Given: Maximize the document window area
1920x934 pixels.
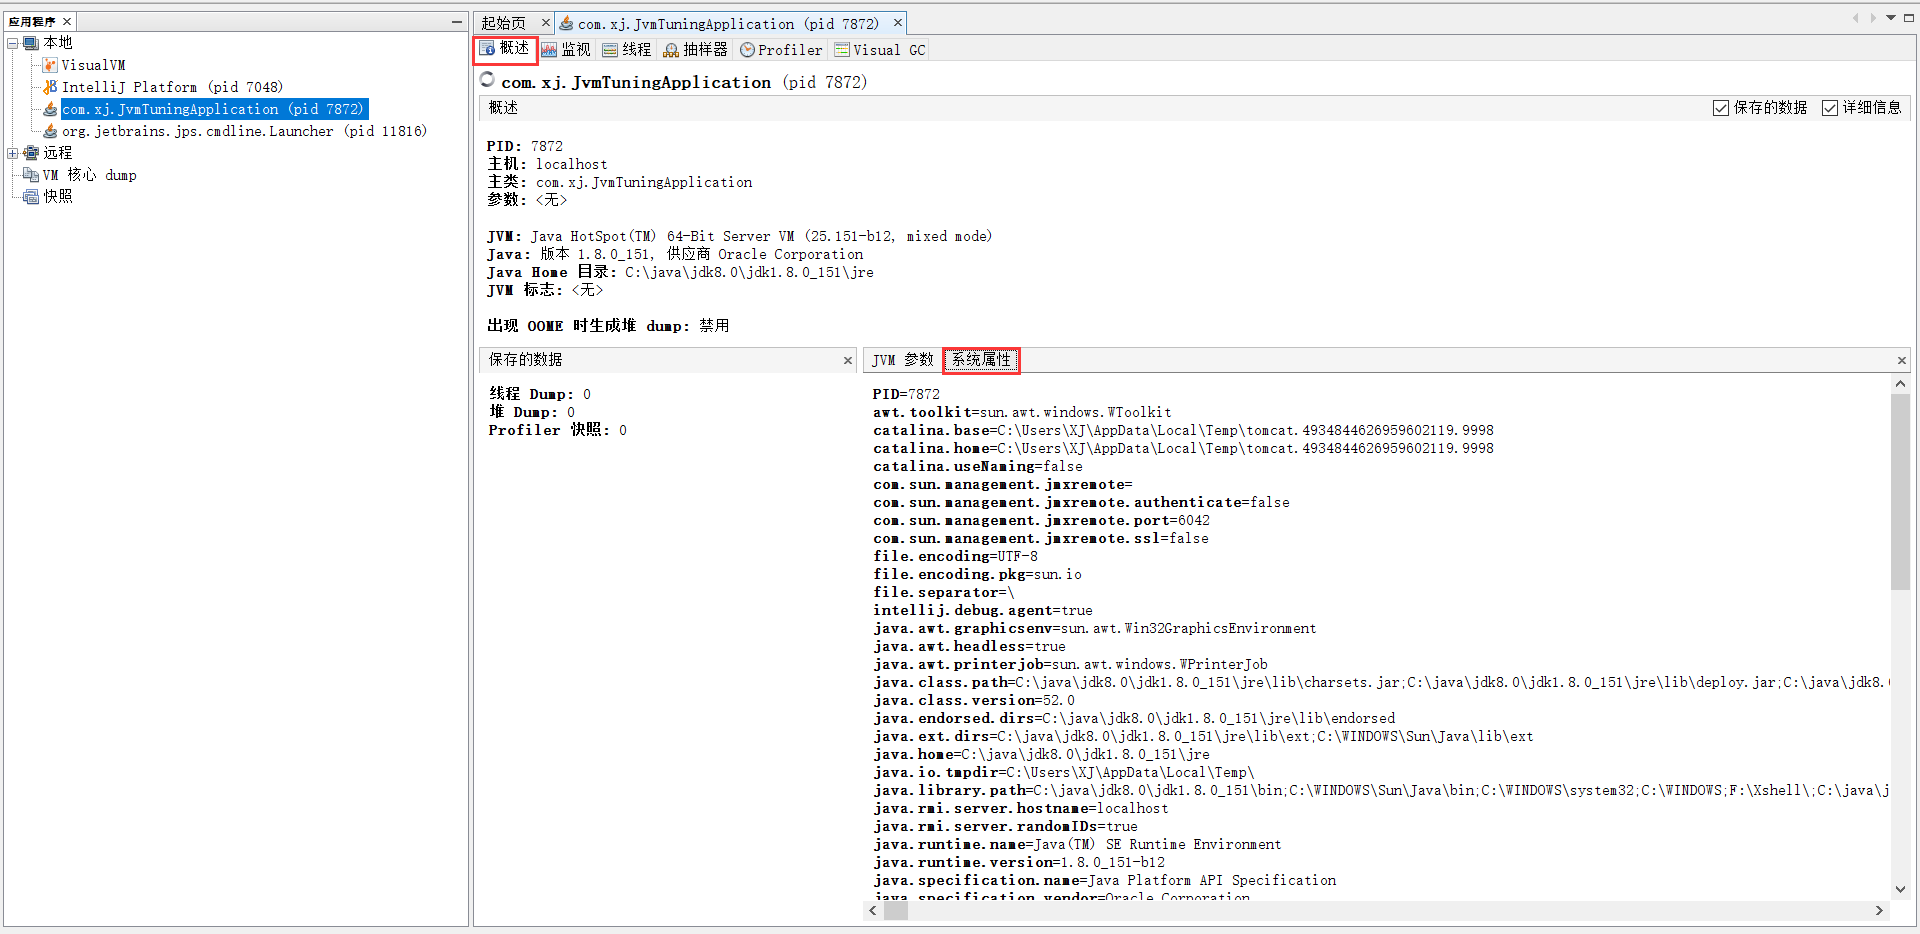Looking at the screenshot, I should pyautogui.click(x=1908, y=18).
